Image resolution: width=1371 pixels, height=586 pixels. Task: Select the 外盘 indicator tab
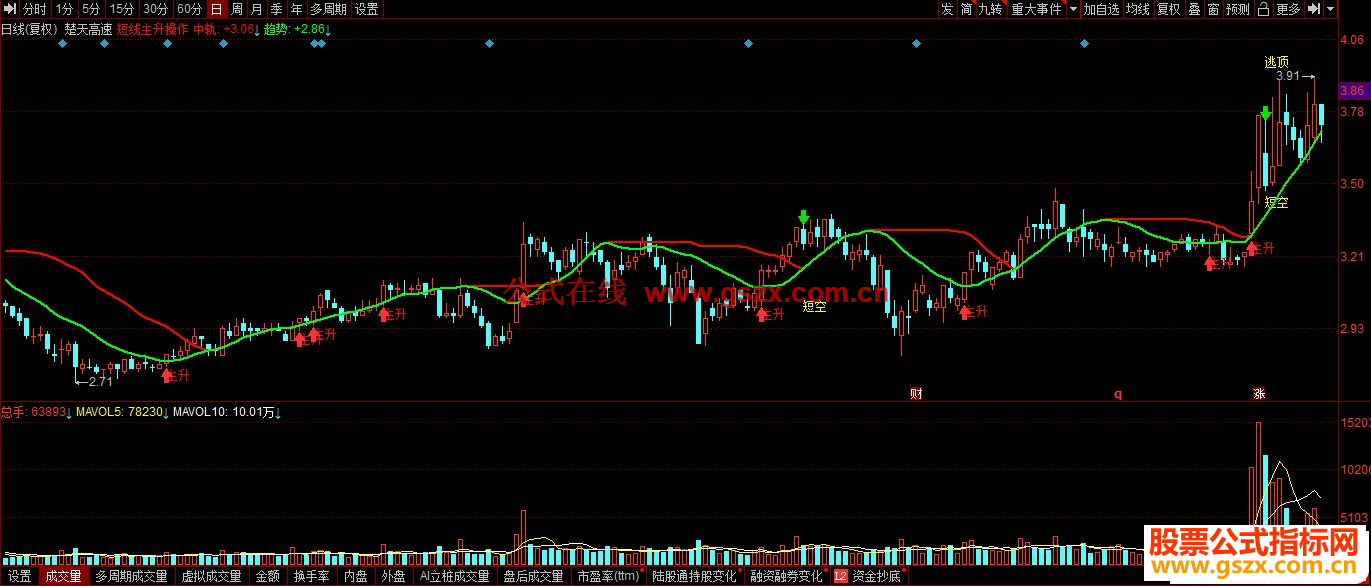393,576
